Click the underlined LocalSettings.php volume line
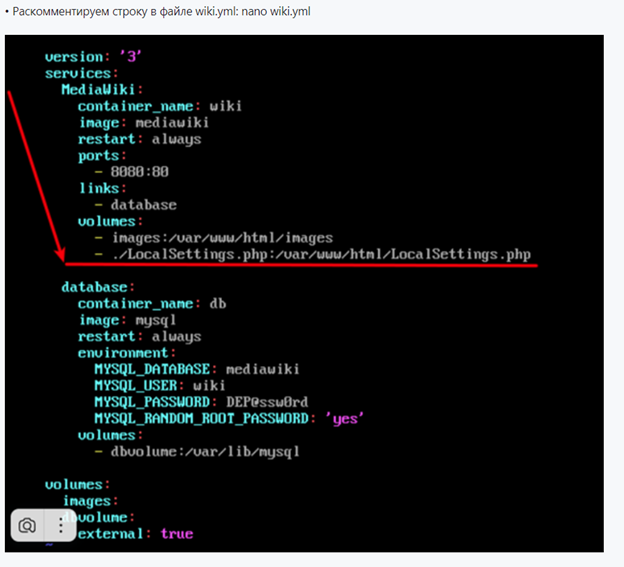This screenshot has height=567, width=624. pyautogui.click(x=320, y=255)
